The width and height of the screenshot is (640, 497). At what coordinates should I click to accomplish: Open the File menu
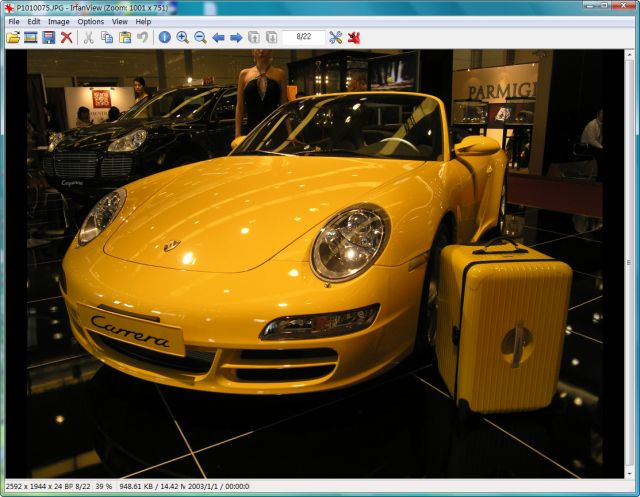coord(14,21)
